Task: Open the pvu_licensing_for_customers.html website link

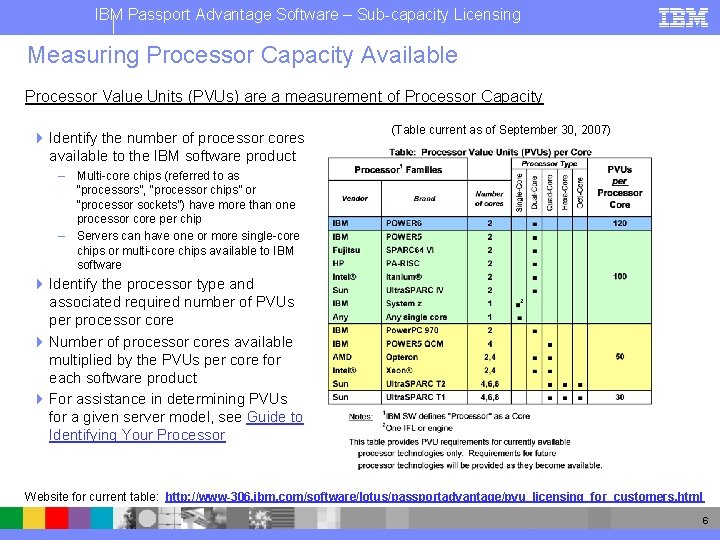Action: tap(434, 497)
